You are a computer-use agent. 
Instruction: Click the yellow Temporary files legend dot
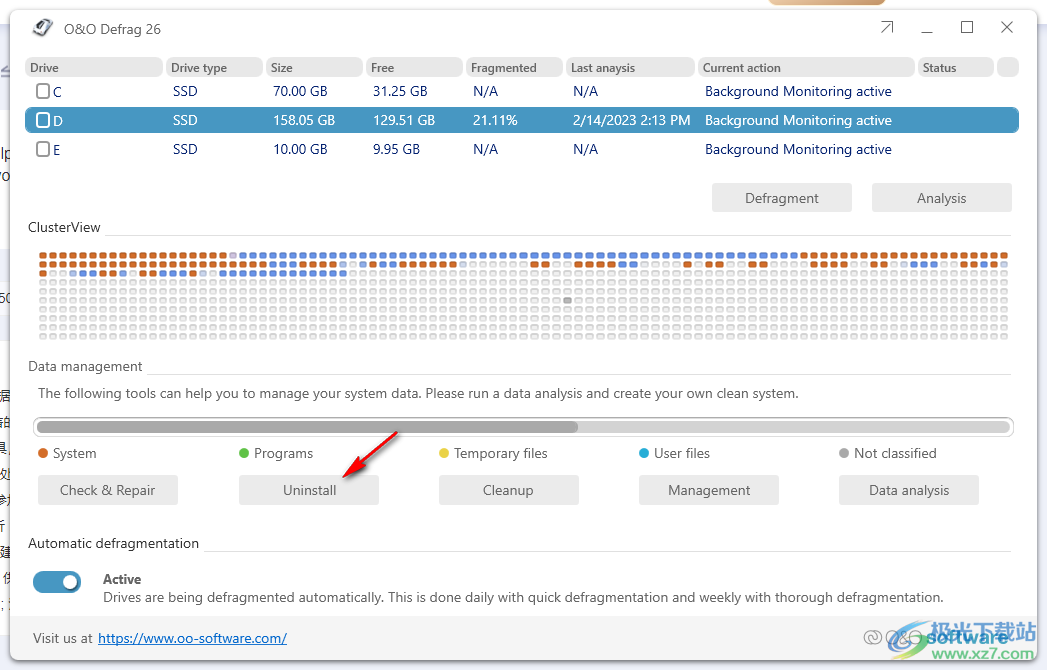coord(443,453)
